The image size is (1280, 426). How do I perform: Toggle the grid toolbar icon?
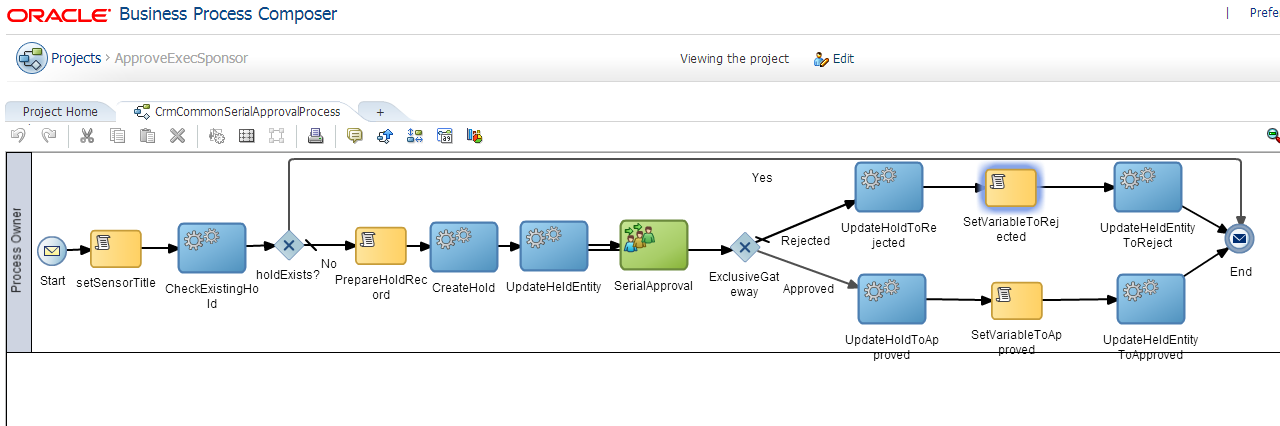tap(246, 136)
